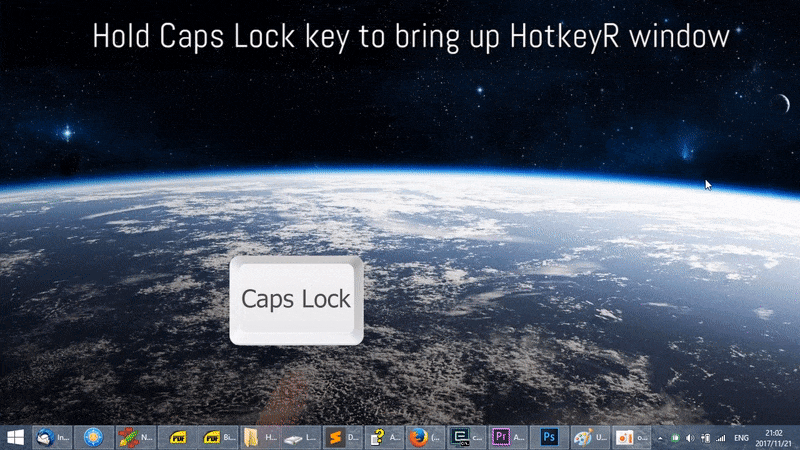The image size is (800, 450).
Task: Open the clock showing 21:02
Action: click(x=774, y=438)
